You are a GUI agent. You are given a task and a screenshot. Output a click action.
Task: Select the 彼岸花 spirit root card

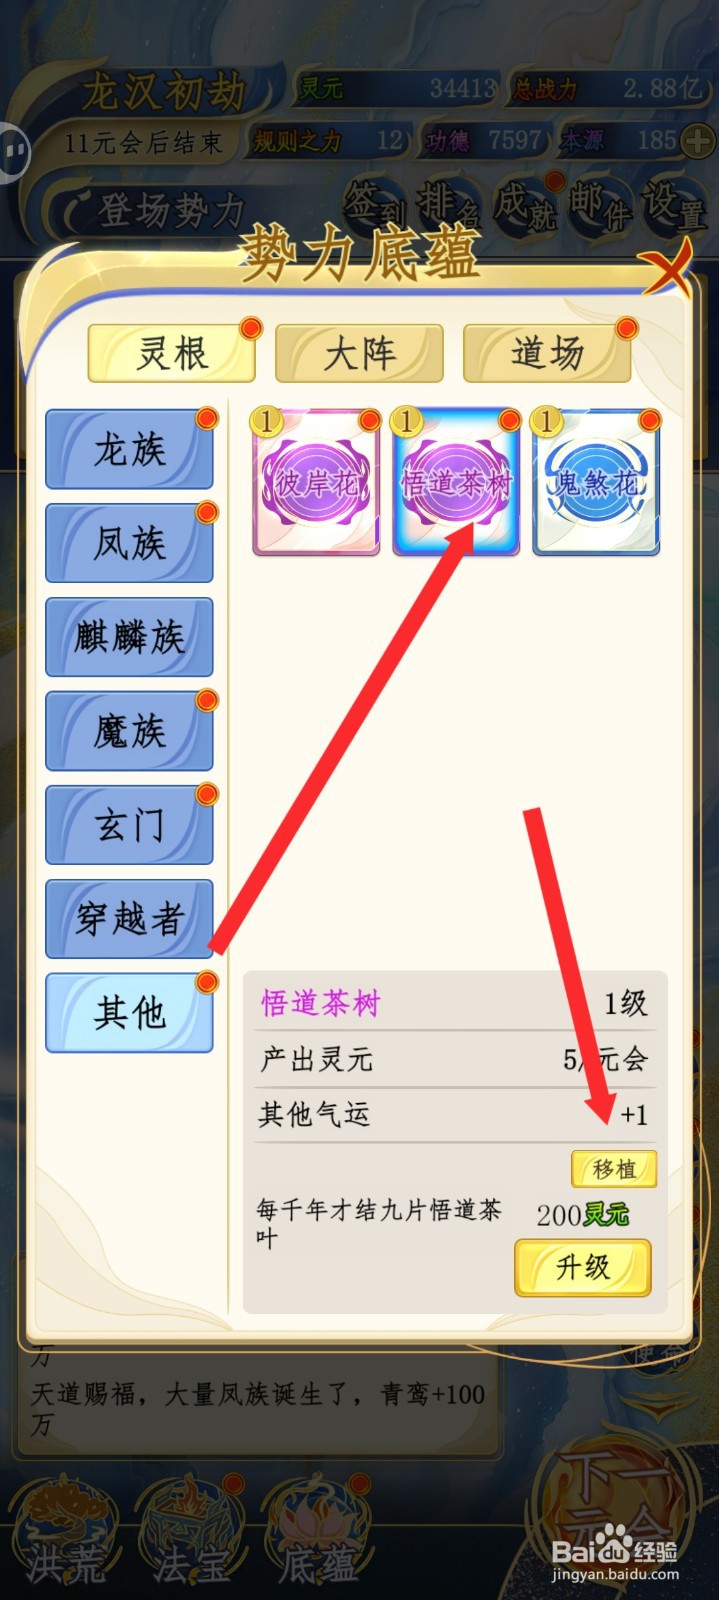316,481
